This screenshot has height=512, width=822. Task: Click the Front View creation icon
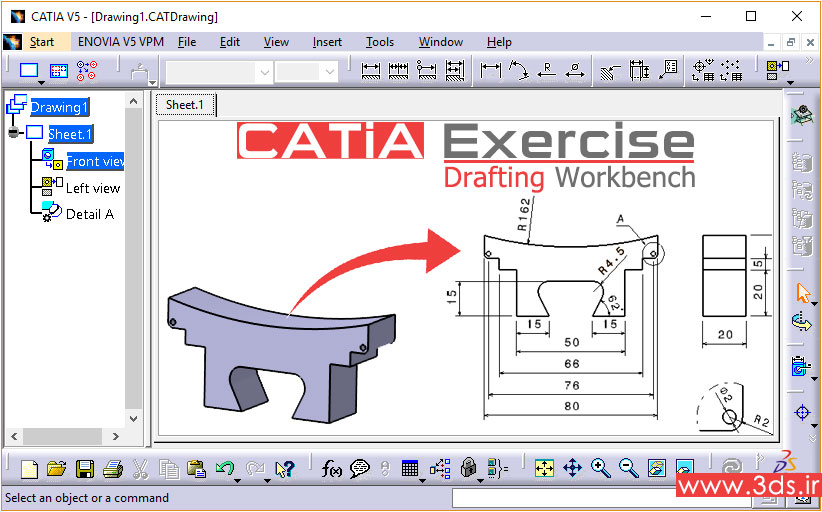(x=777, y=70)
